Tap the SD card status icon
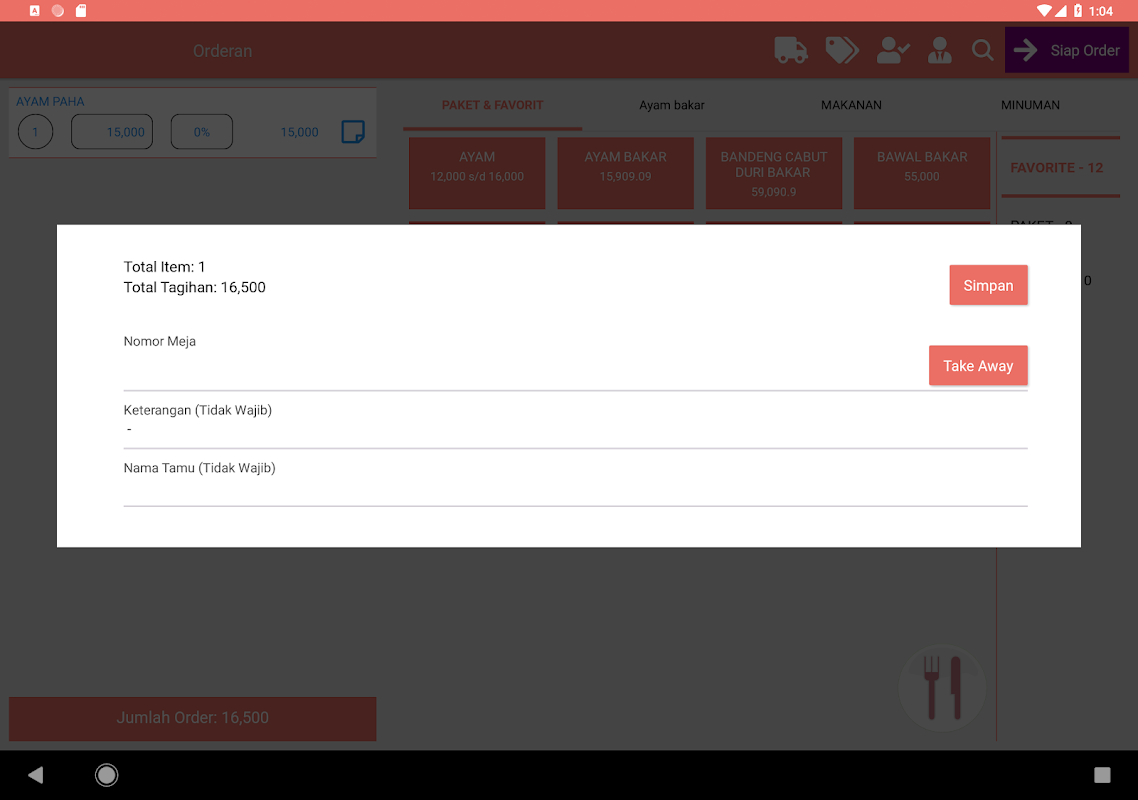1138x800 pixels. click(x=81, y=11)
